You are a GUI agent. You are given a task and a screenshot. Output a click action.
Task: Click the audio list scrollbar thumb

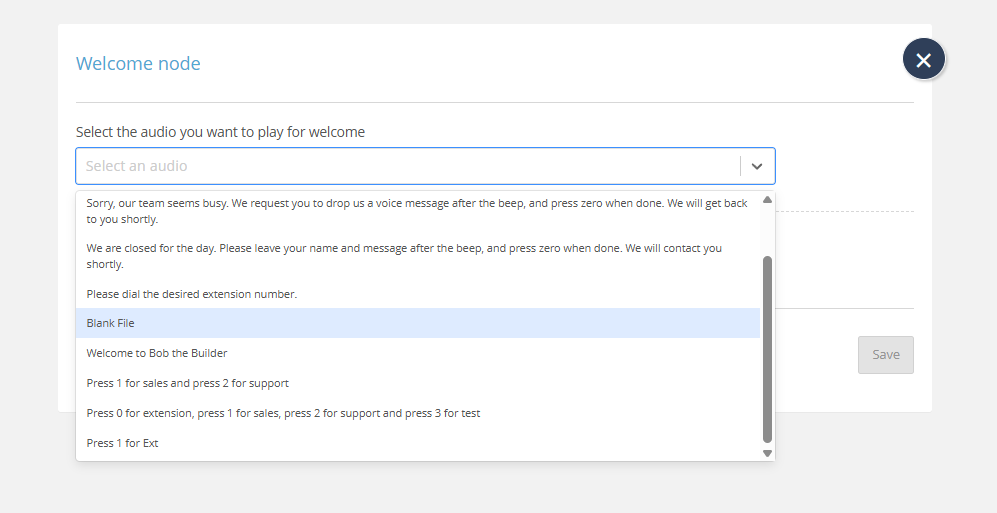[767, 348]
